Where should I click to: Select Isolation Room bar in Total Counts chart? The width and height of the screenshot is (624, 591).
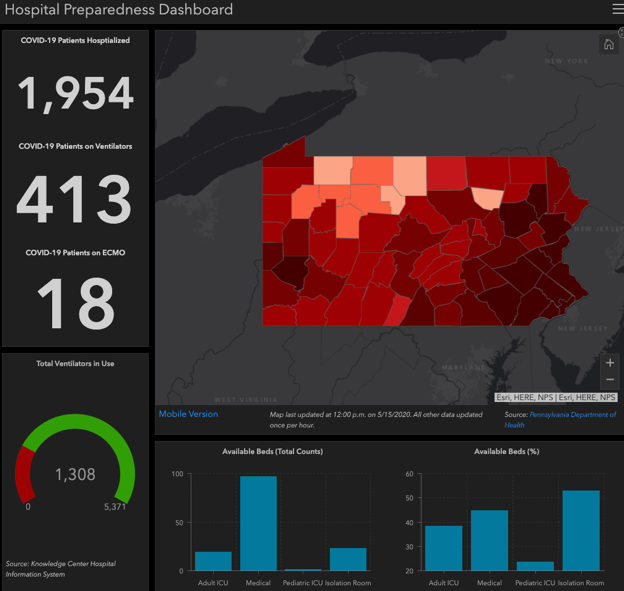point(348,559)
